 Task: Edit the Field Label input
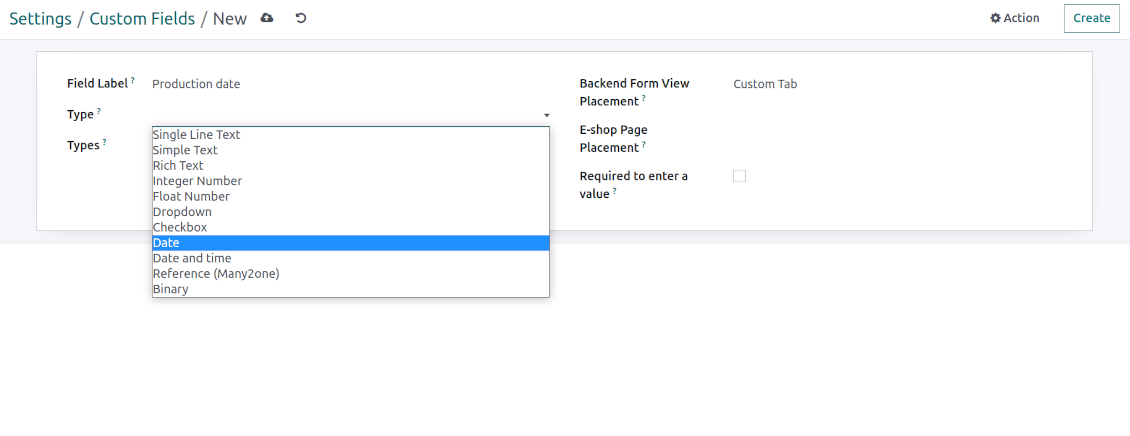click(x=350, y=84)
